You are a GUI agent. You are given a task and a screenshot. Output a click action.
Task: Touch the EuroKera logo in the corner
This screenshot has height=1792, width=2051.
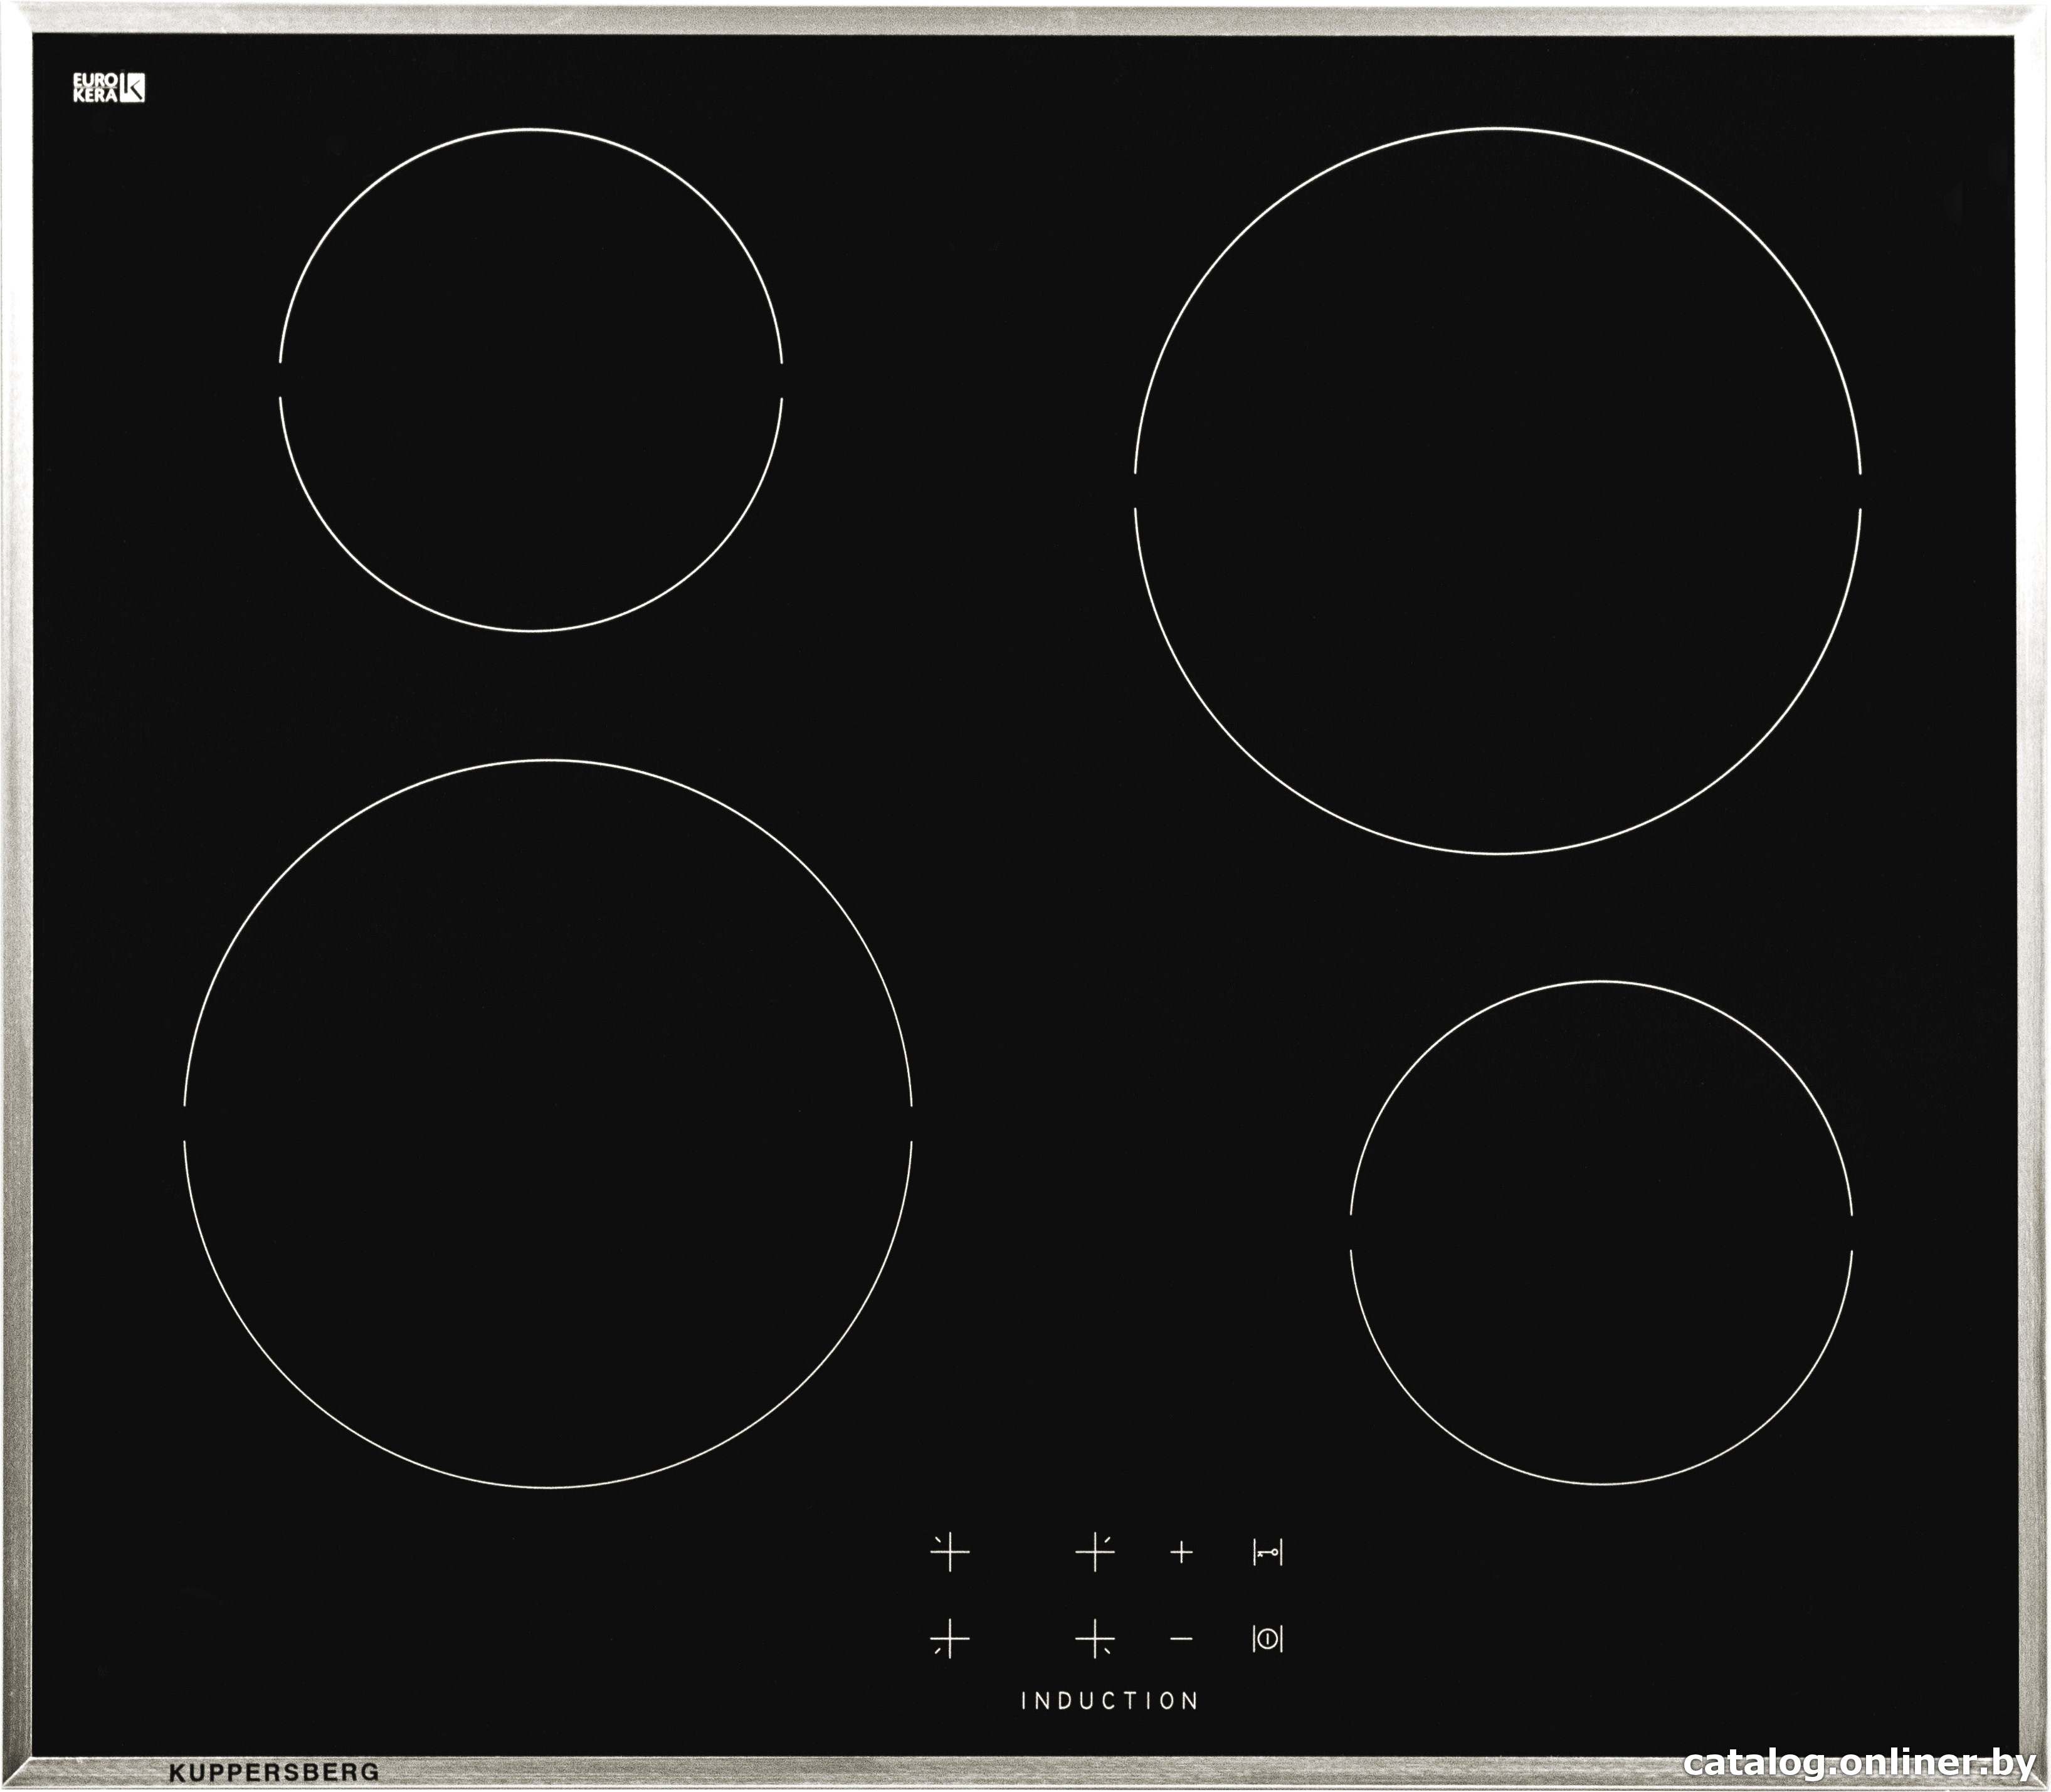click(108, 88)
